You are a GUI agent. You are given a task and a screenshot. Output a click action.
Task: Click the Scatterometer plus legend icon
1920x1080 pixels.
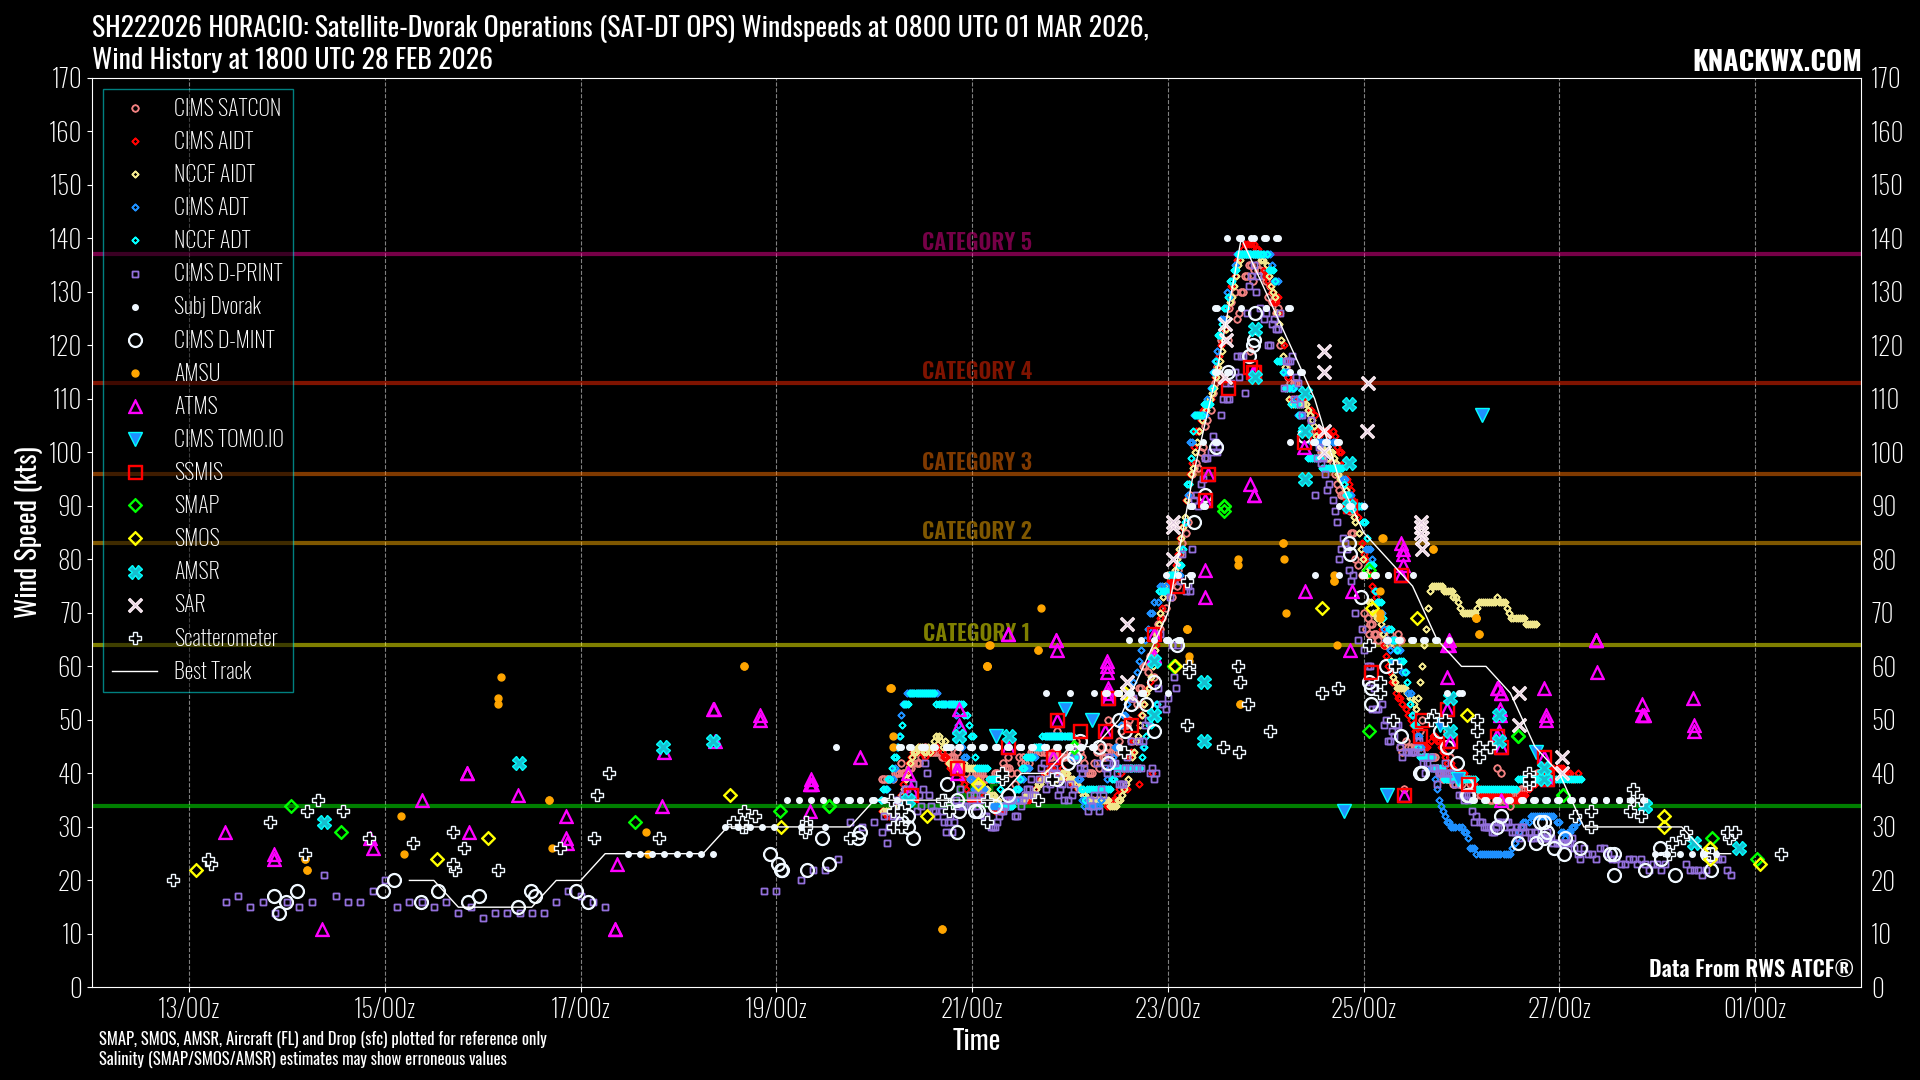tap(136, 638)
